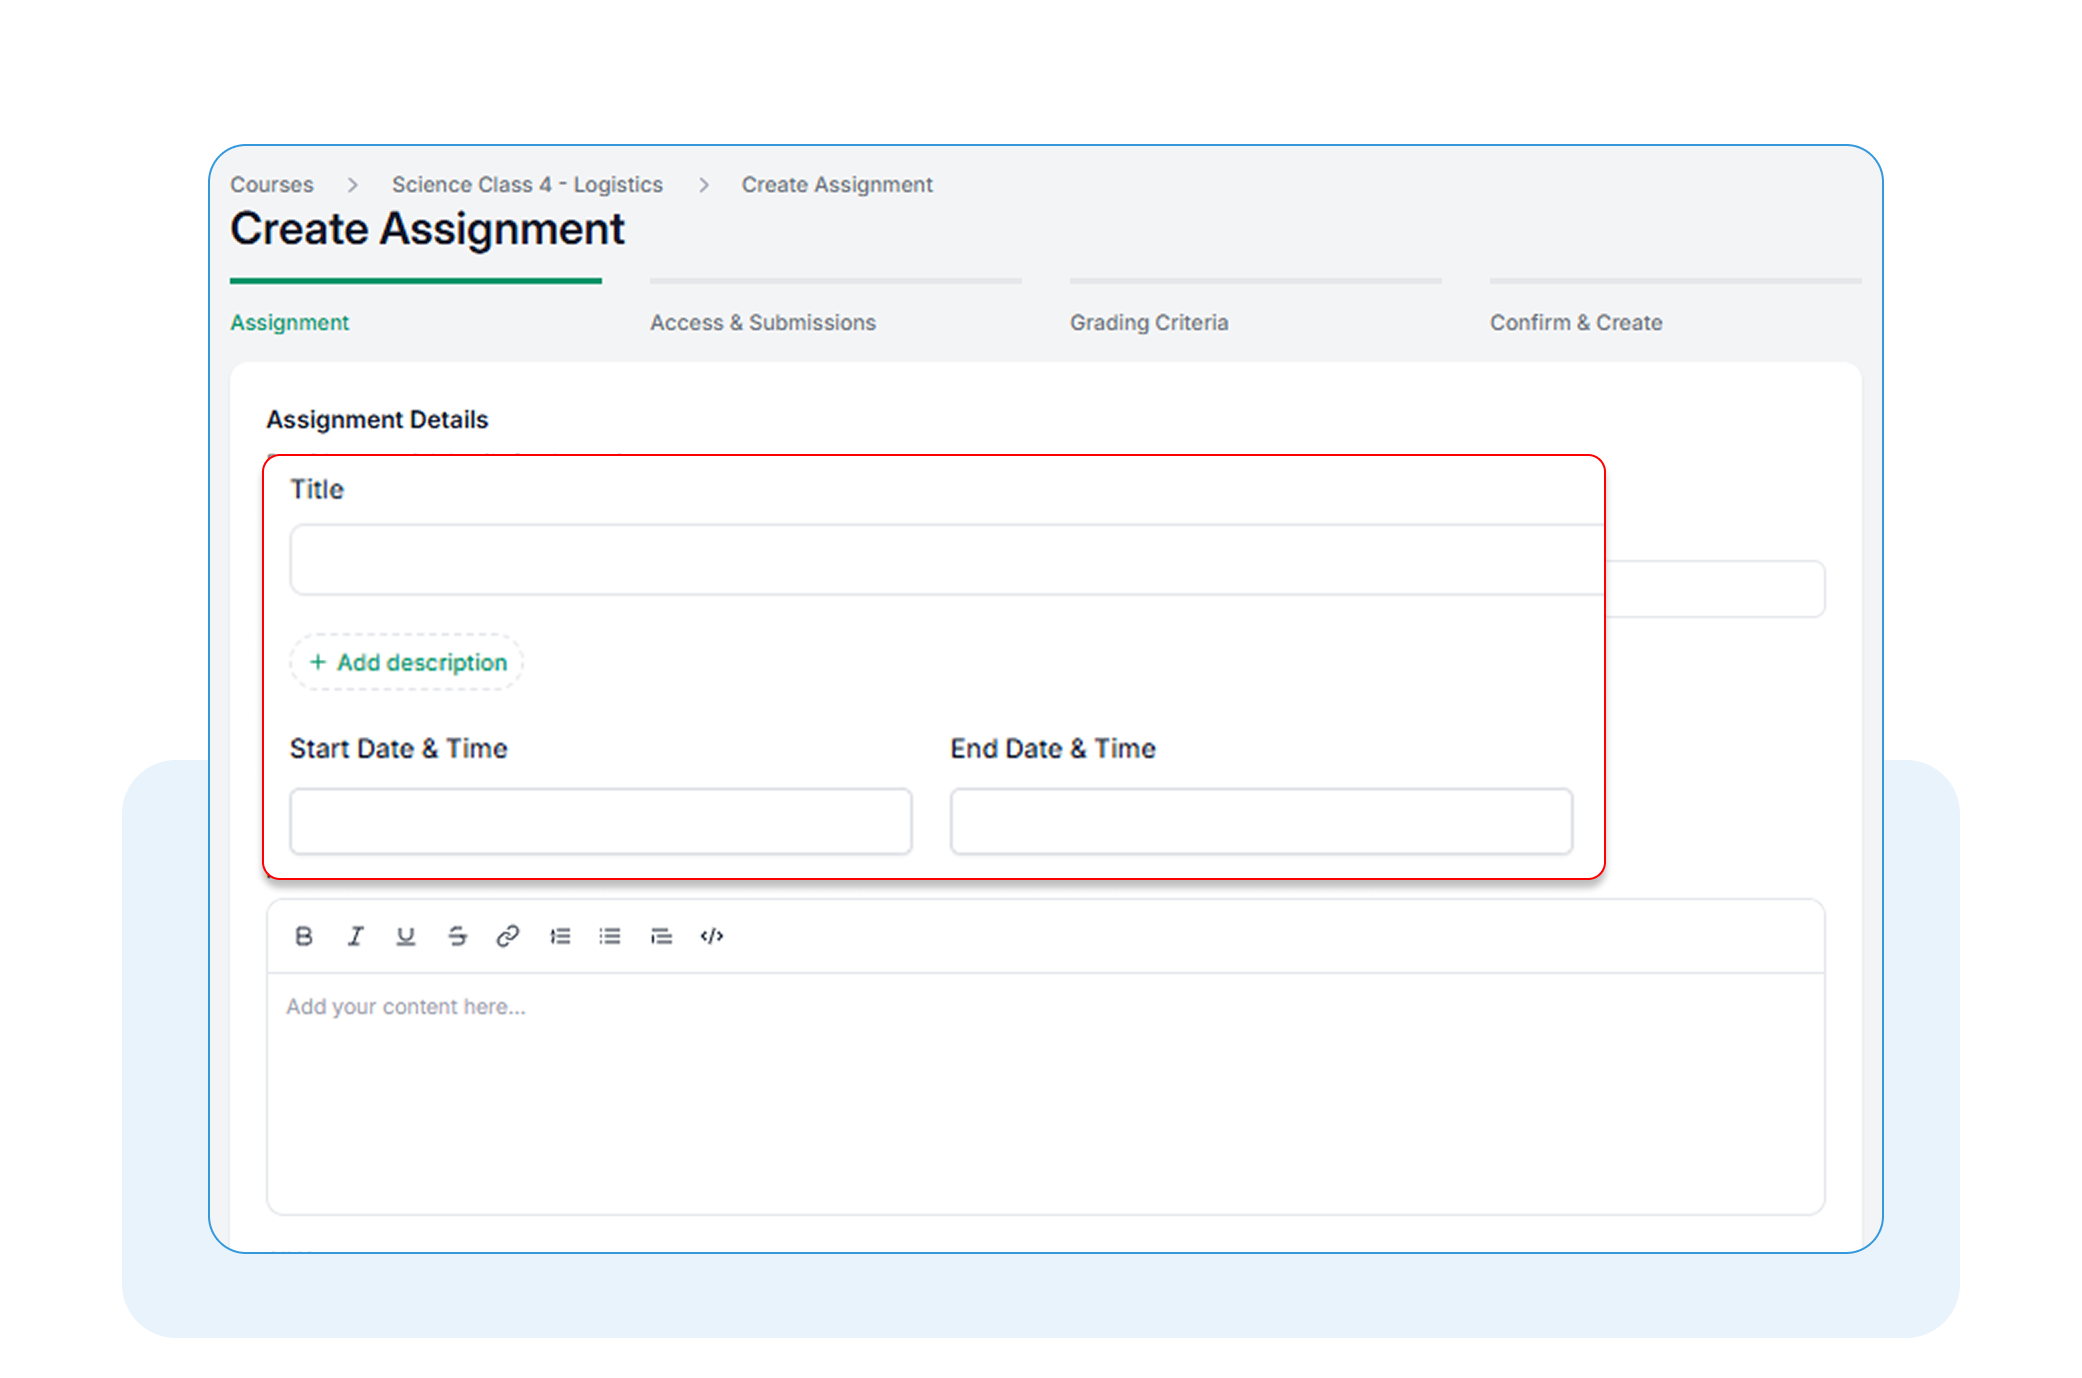Go to Confirm & Create step
Image resolution: width=2082 pixels, height=1378 pixels.
click(x=1576, y=322)
